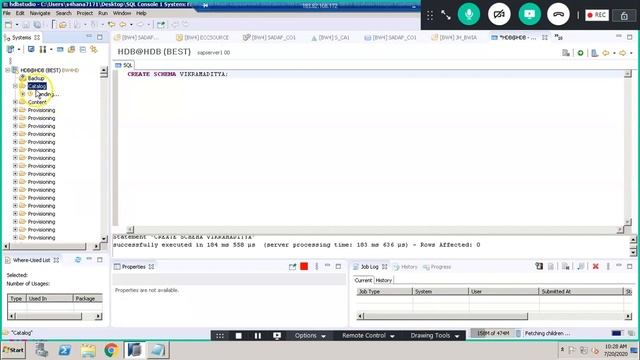Click the Add System icon in Systems panel
Screen dimensions: 640x360
coord(10,49)
